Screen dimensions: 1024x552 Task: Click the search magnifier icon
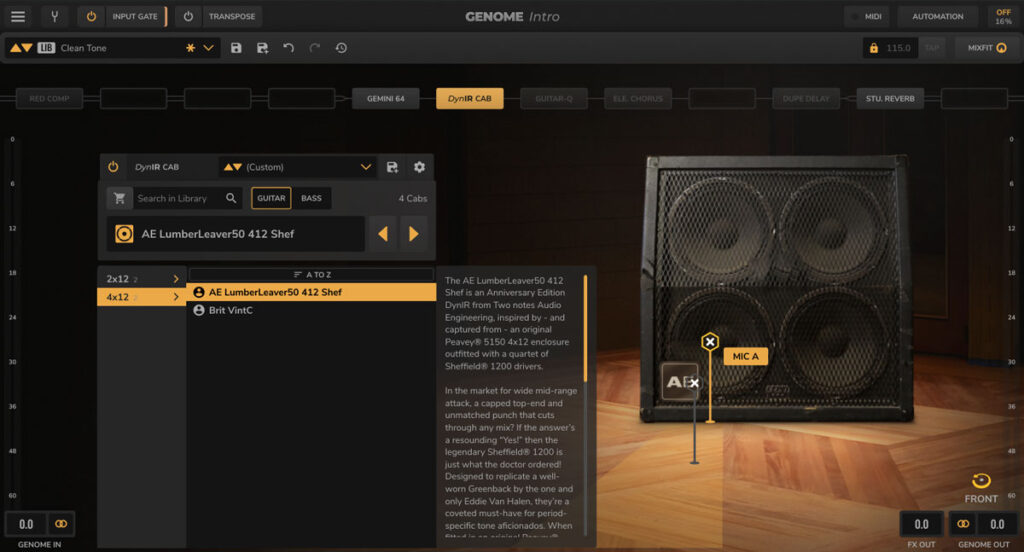(231, 198)
